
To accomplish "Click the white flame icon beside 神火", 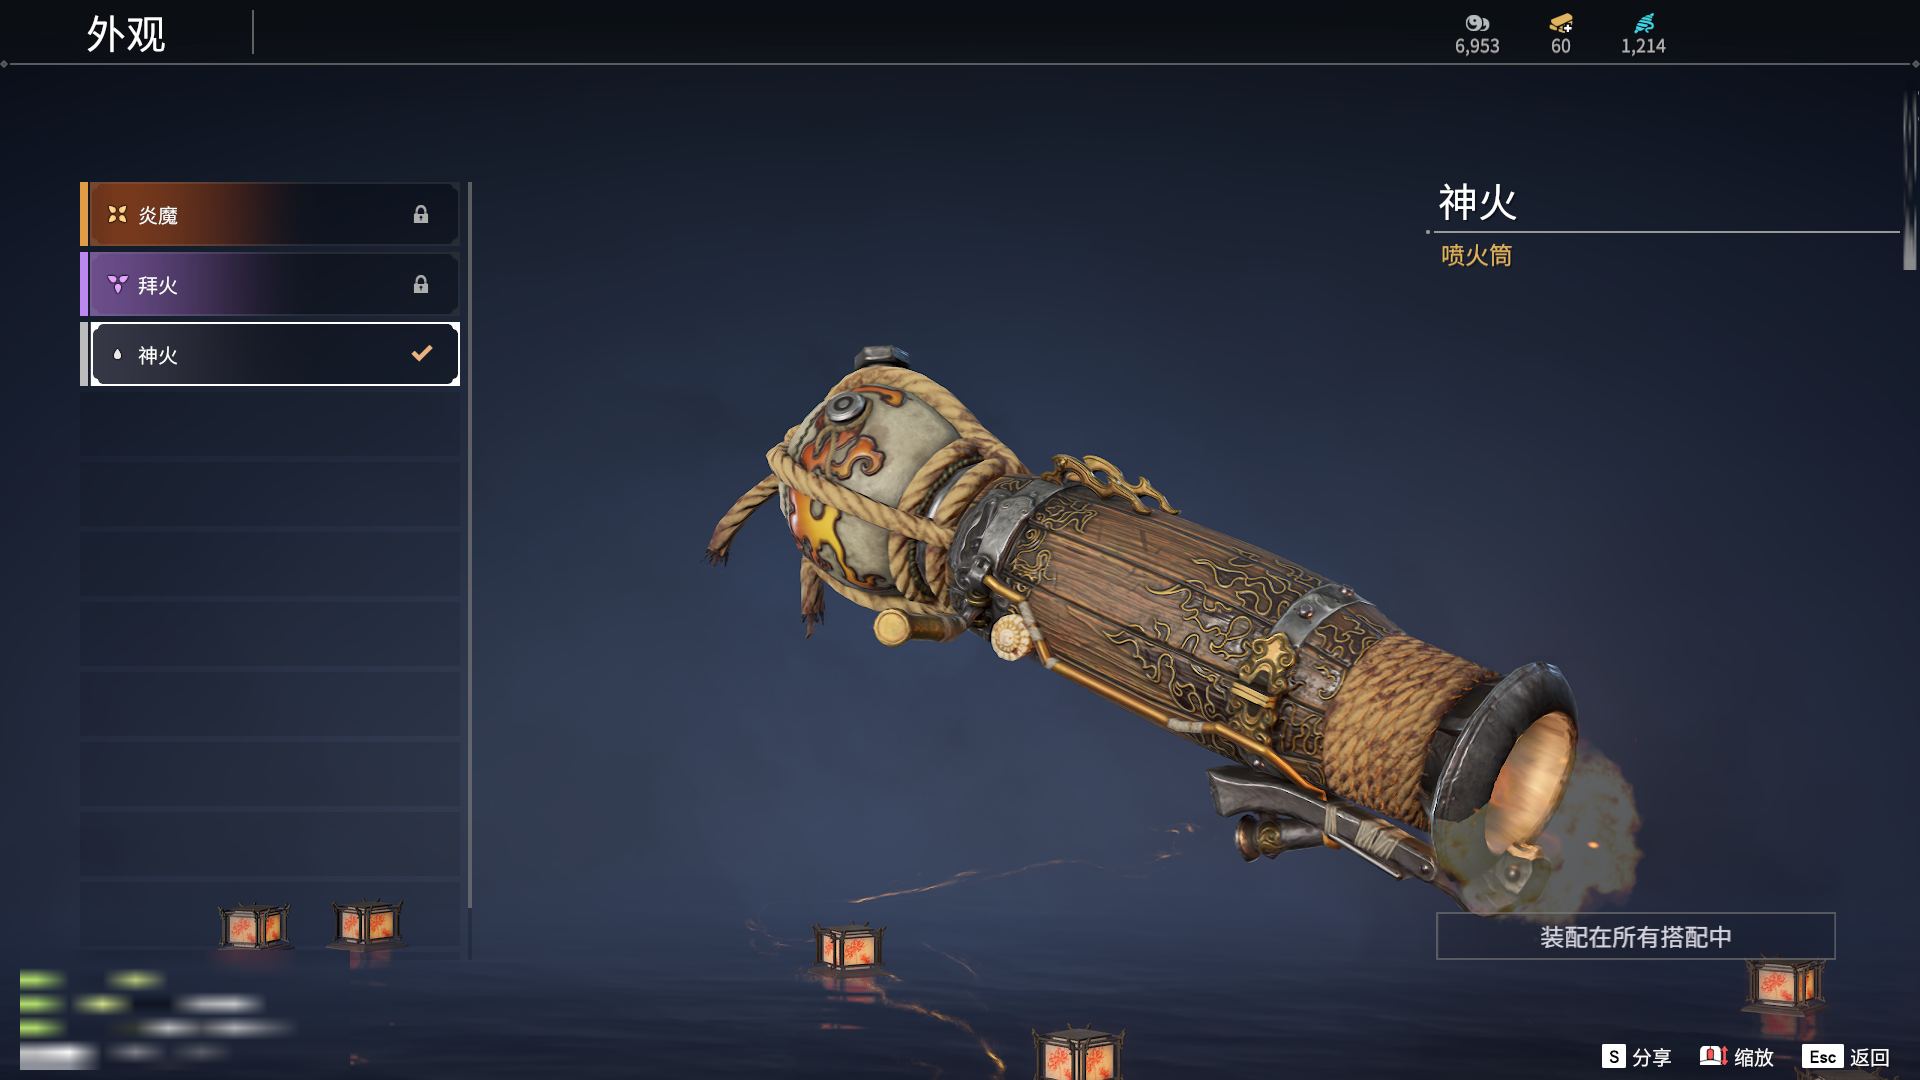I will coord(117,354).
